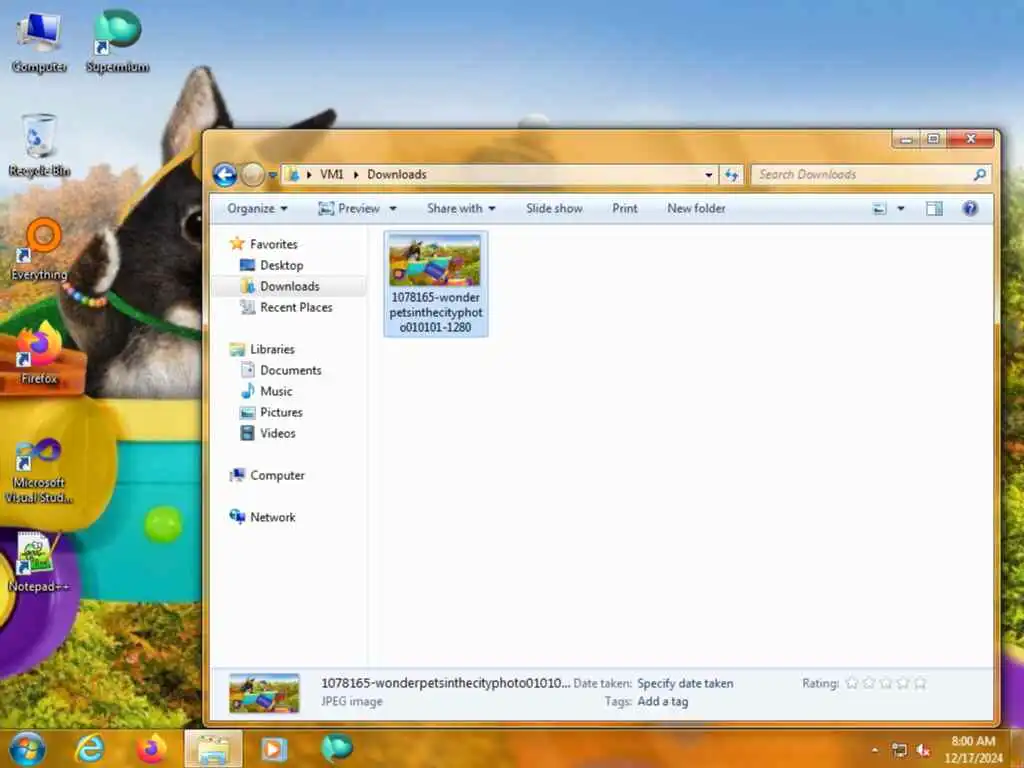Select Computer in the navigation pane
Viewport: 1024px width, 768px height.
pyautogui.click(x=277, y=475)
